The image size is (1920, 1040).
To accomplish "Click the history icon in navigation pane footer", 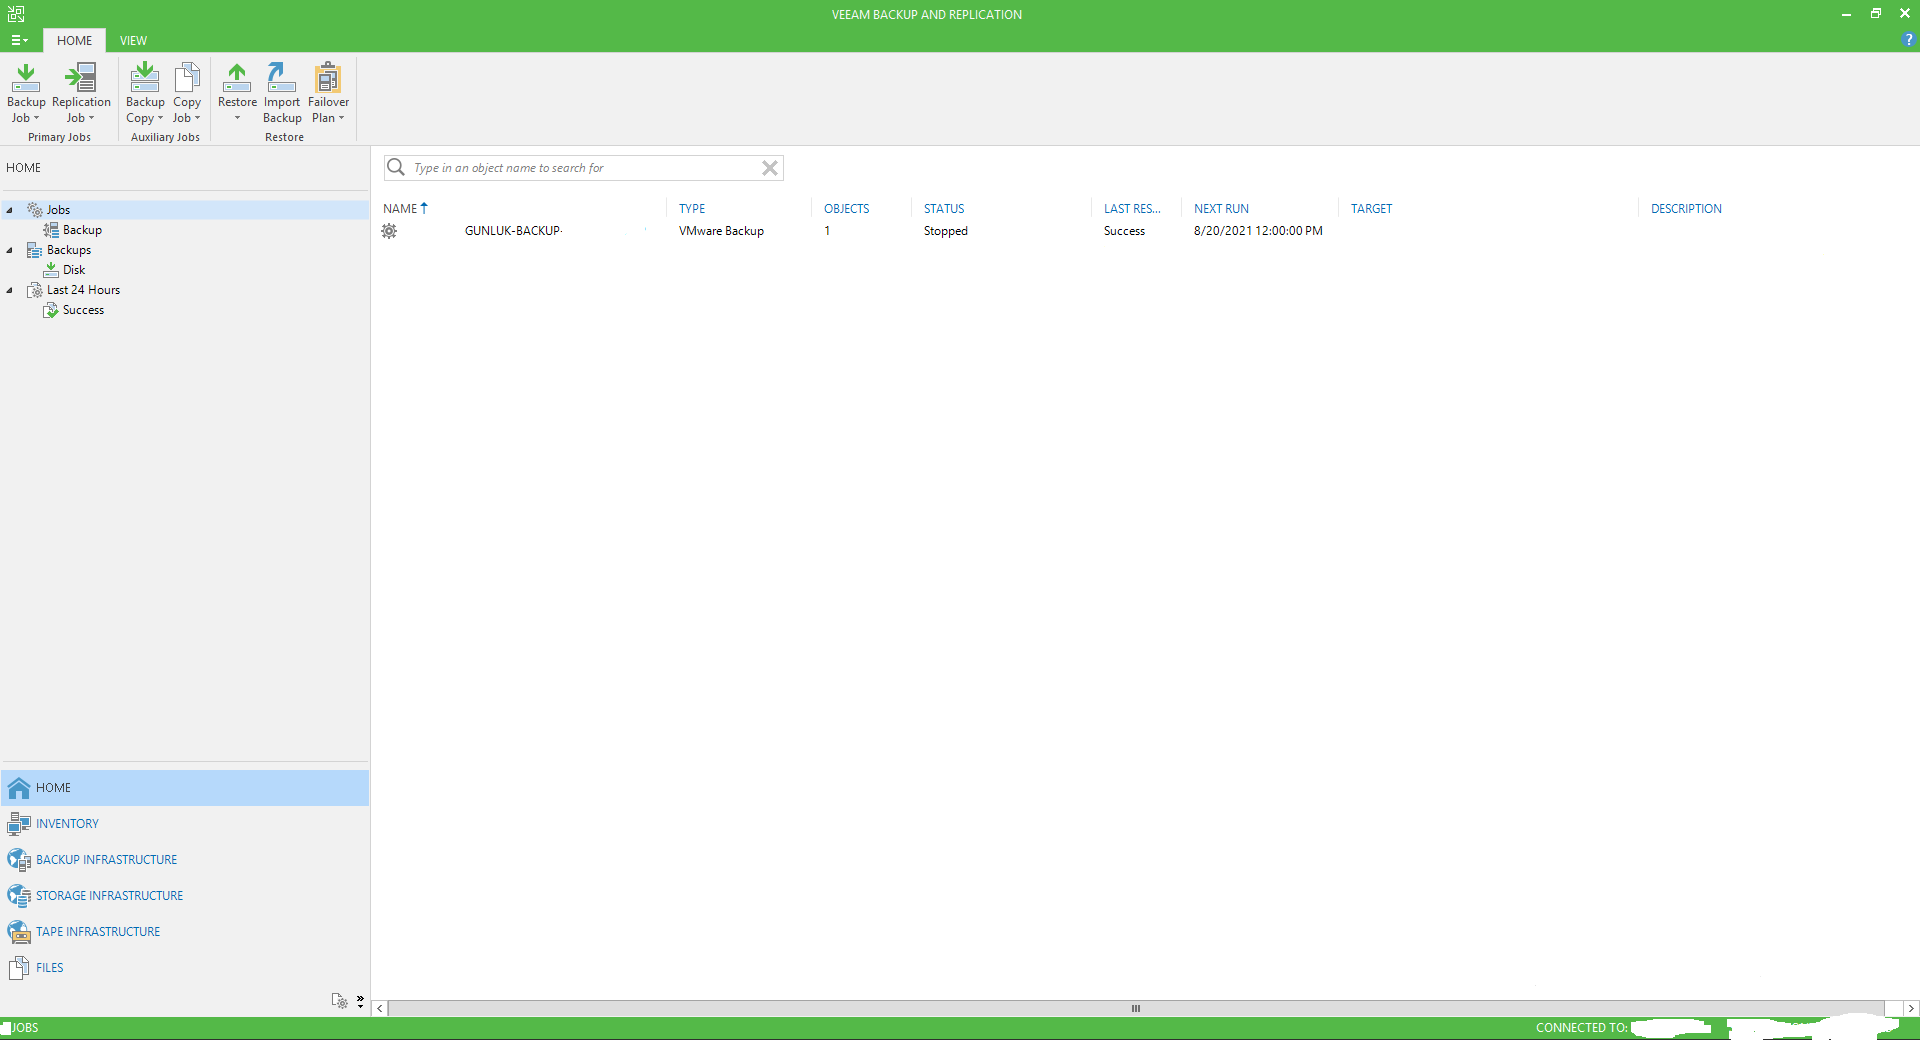I will (x=339, y=1001).
